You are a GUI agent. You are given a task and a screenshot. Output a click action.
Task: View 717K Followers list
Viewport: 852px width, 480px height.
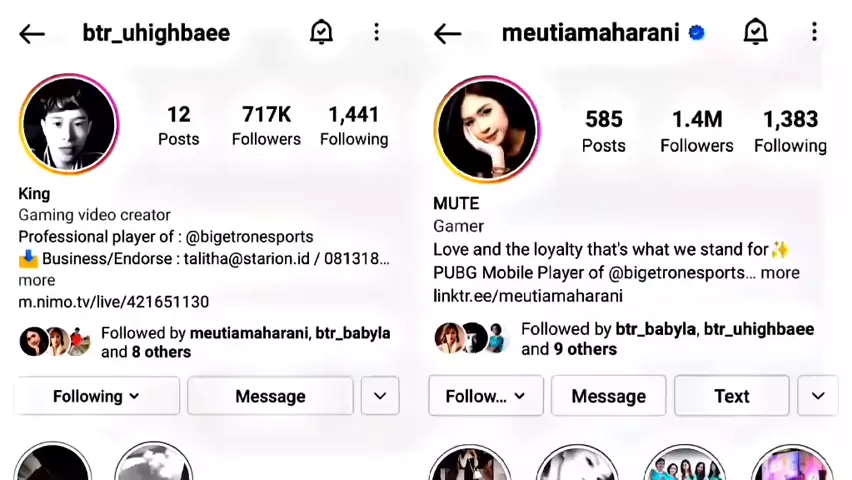266,126
